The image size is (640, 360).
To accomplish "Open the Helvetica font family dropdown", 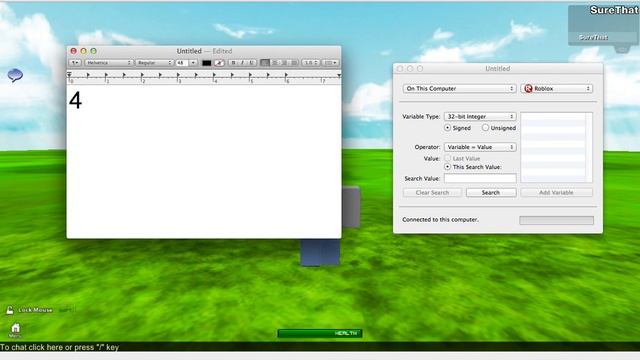I will point(109,63).
